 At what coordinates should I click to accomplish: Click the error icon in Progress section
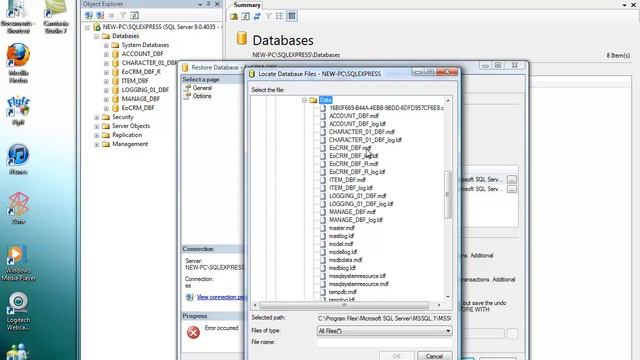pyautogui.click(x=193, y=332)
